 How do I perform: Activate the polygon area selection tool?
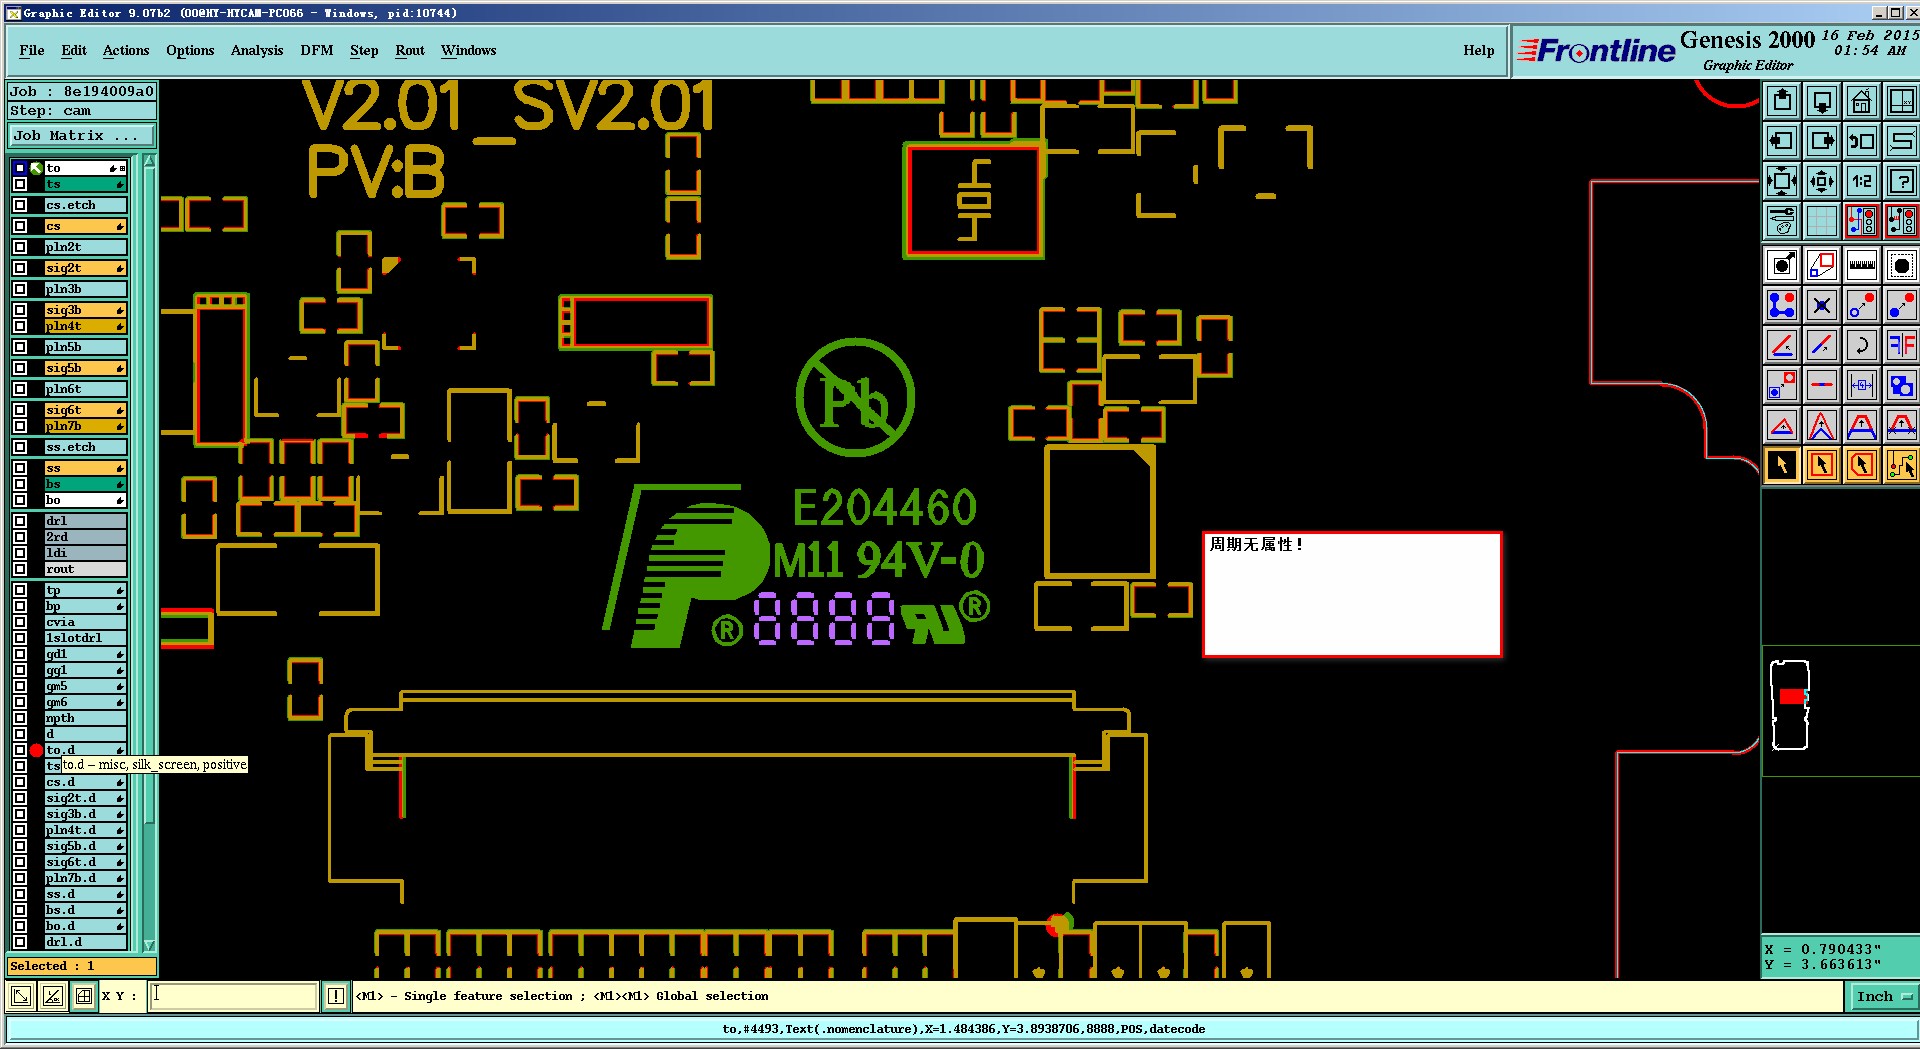(x=1862, y=465)
